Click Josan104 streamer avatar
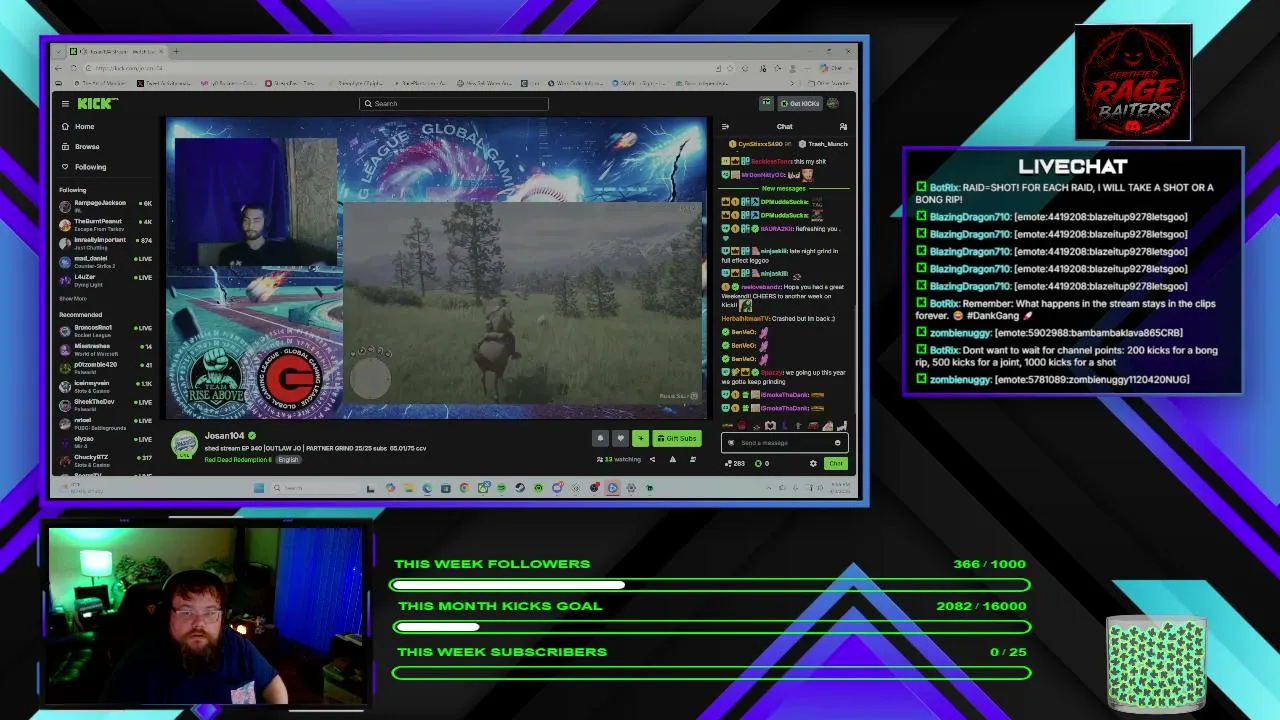This screenshot has height=720, width=1280. tap(184, 445)
